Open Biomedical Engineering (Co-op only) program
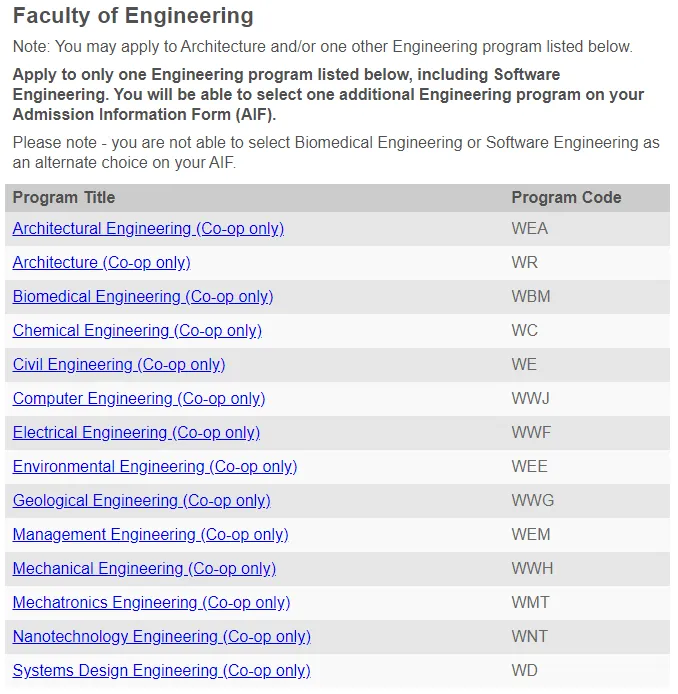Screen dimensions: 678x694 [x=143, y=297]
